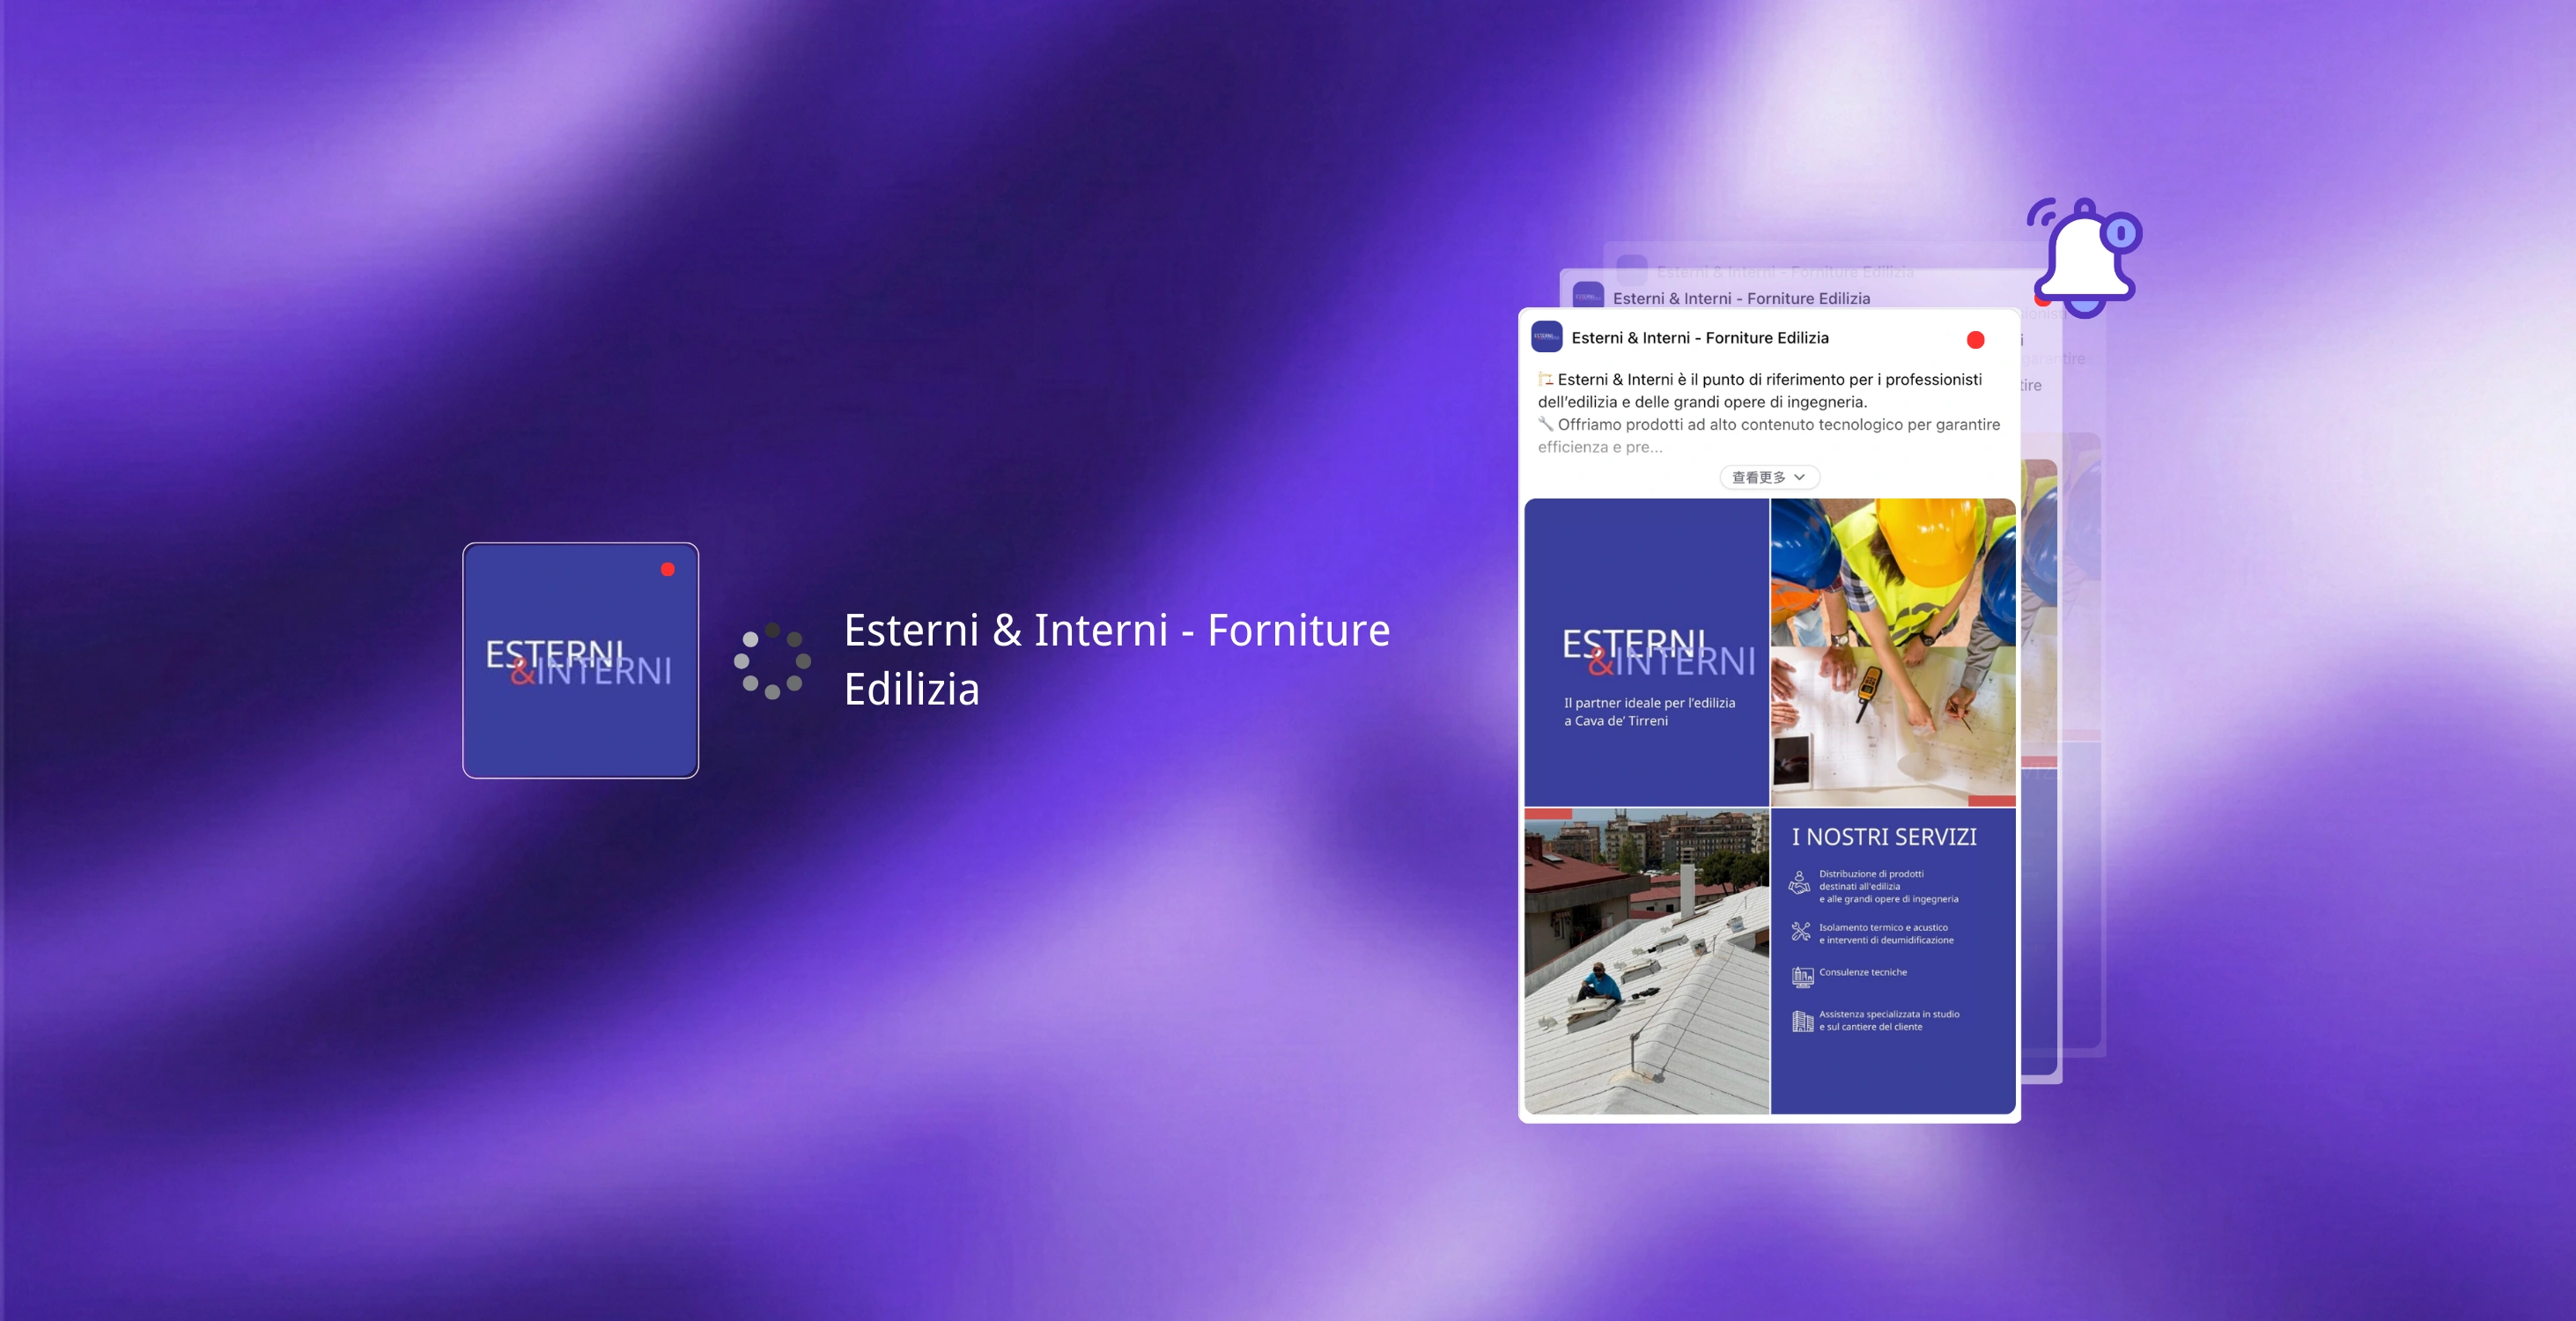Image resolution: width=2576 pixels, height=1321 pixels.
Task: Click the red unread dot on front card
Action: 1975,340
